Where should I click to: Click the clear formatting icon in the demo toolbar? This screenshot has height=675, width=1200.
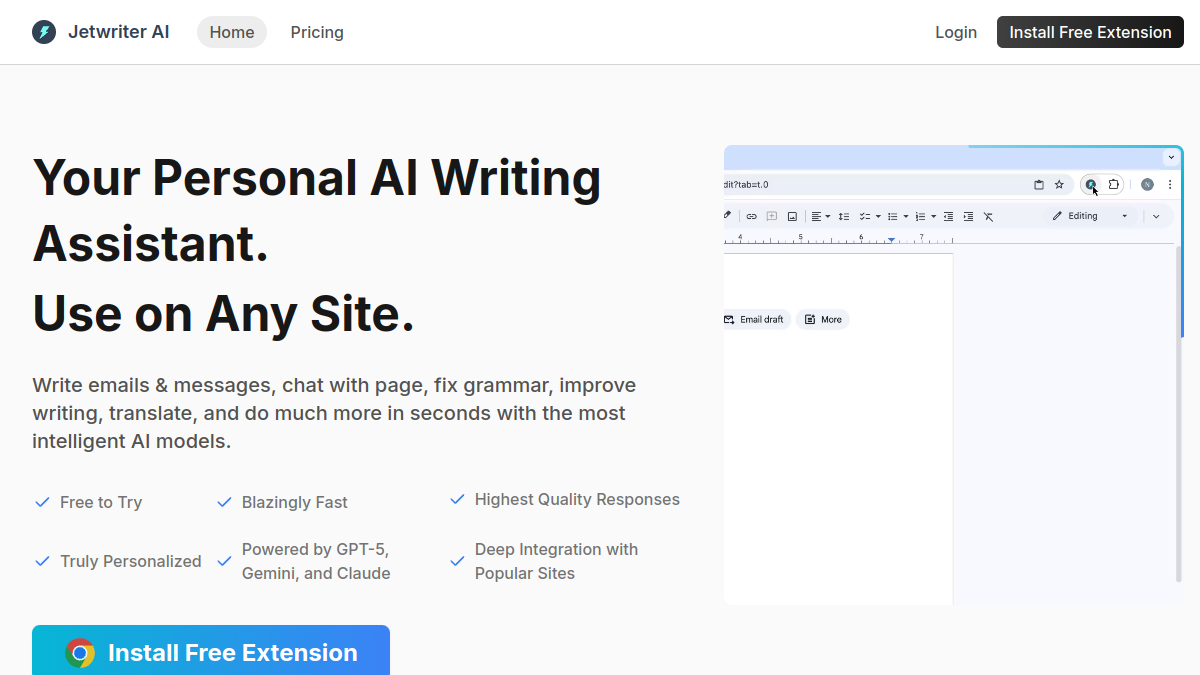tap(988, 216)
